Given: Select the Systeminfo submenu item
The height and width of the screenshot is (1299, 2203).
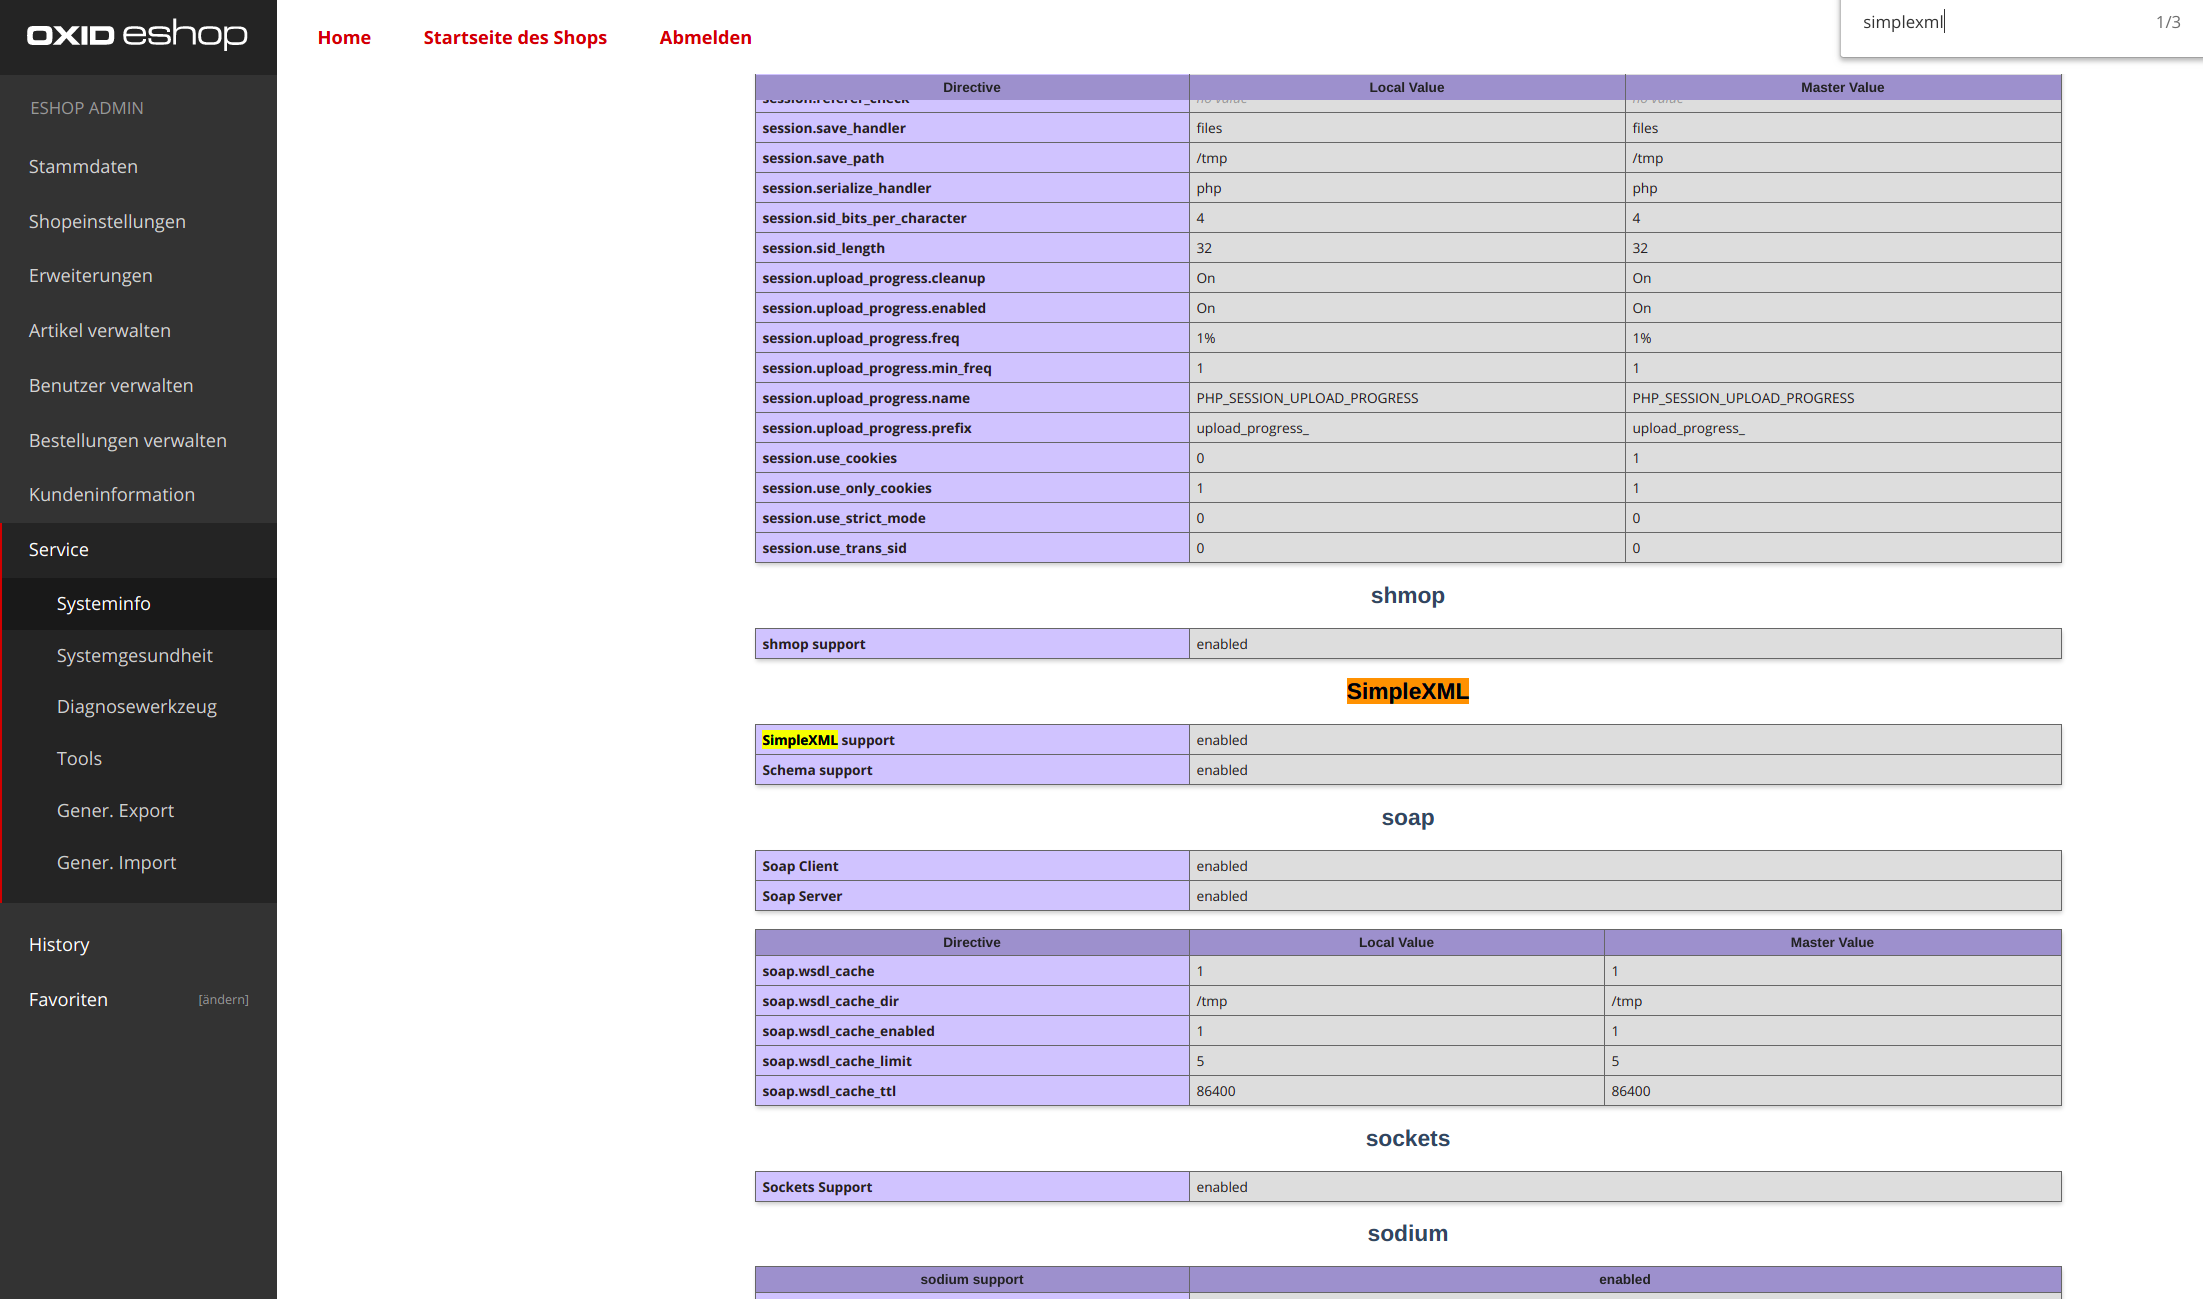Looking at the screenshot, I should tap(104, 603).
